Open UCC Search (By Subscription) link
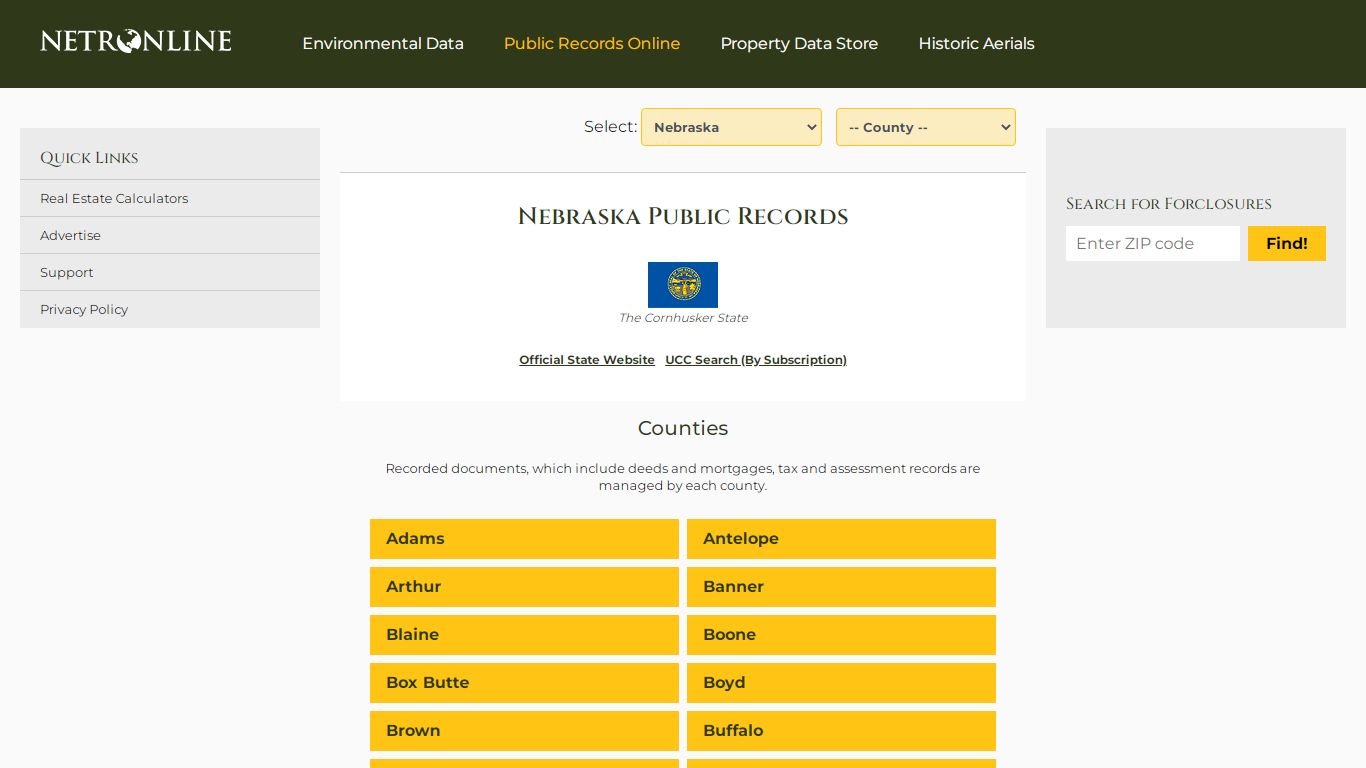 click(756, 360)
